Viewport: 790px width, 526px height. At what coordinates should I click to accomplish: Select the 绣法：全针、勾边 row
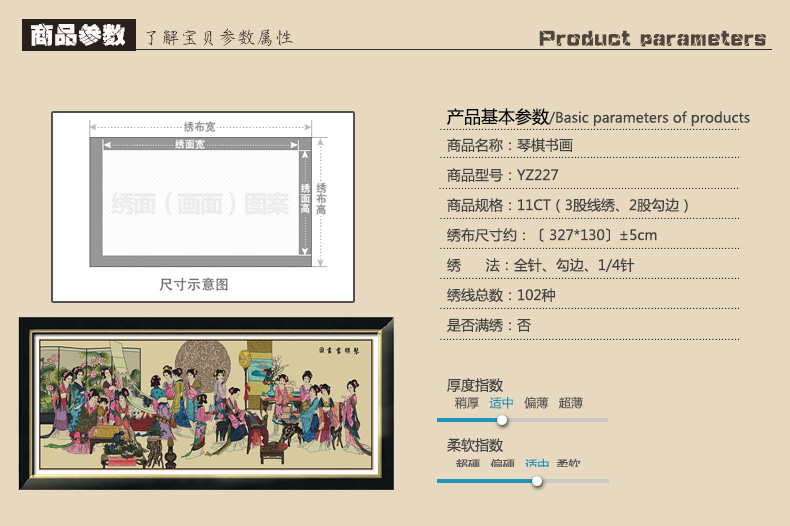[x=540, y=265]
